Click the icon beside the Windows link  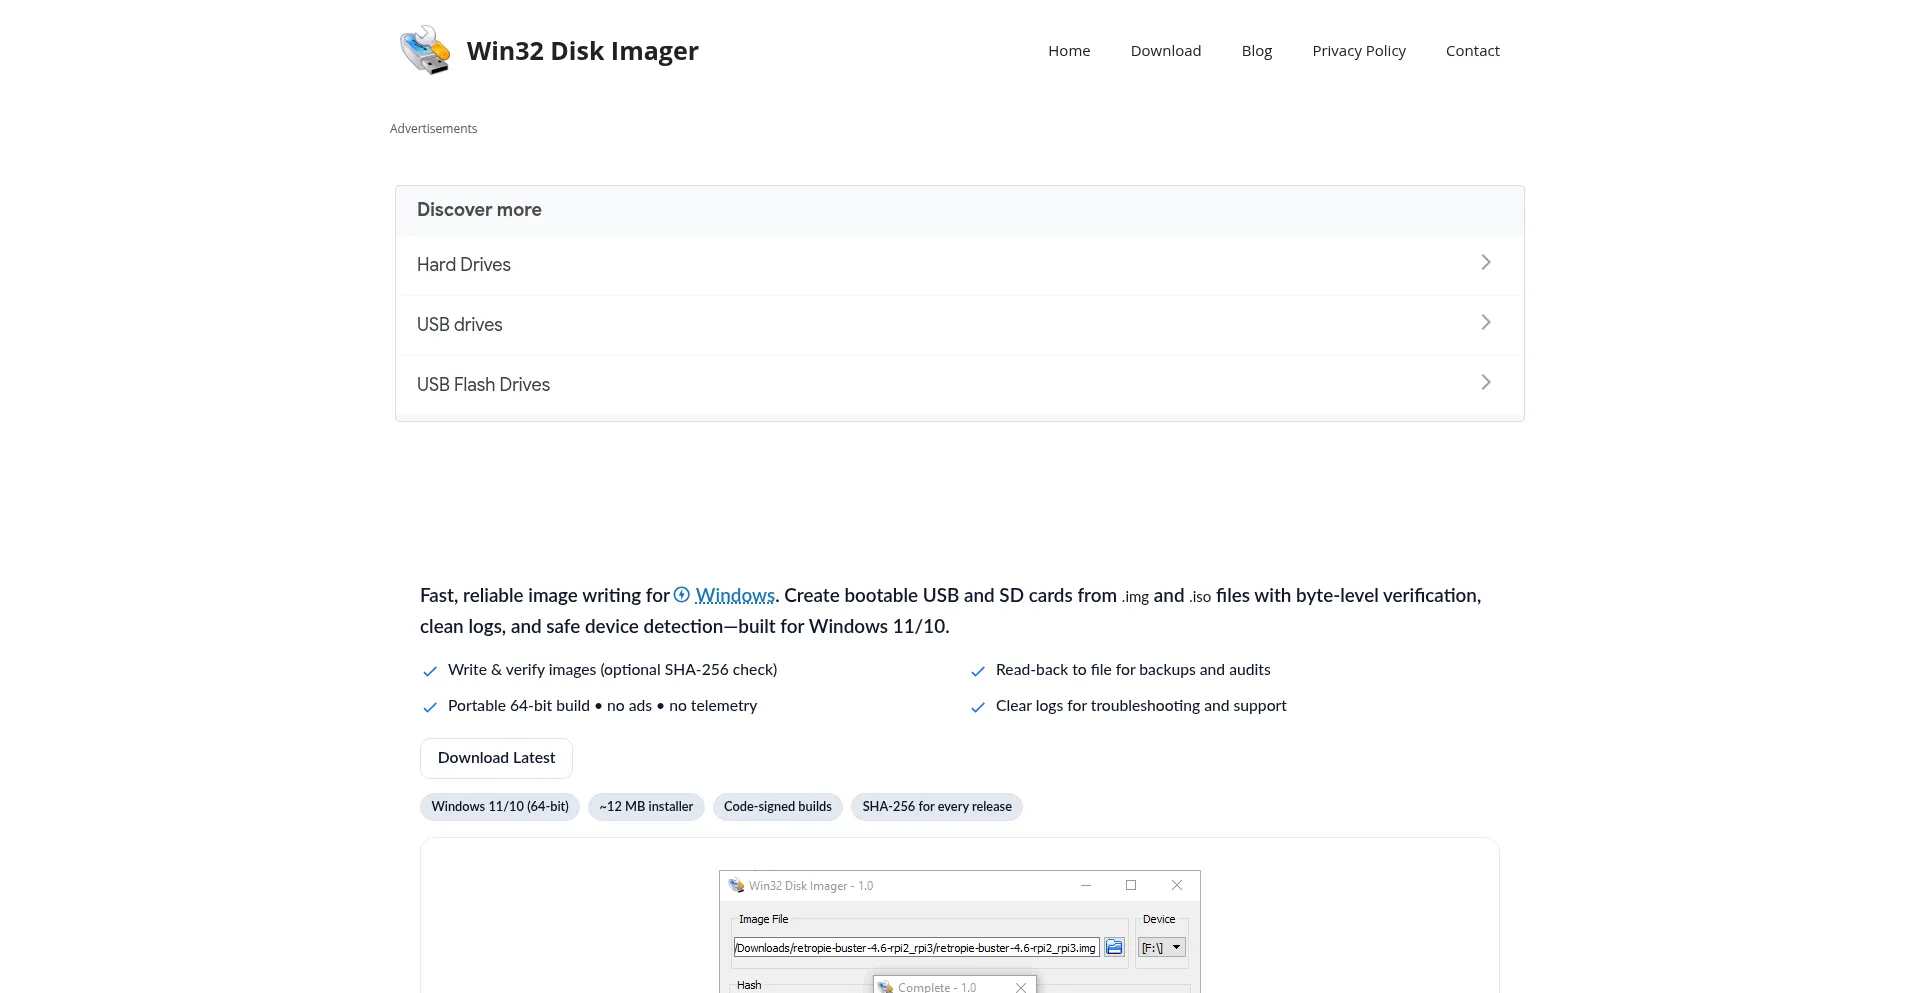pyautogui.click(x=682, y=594)
